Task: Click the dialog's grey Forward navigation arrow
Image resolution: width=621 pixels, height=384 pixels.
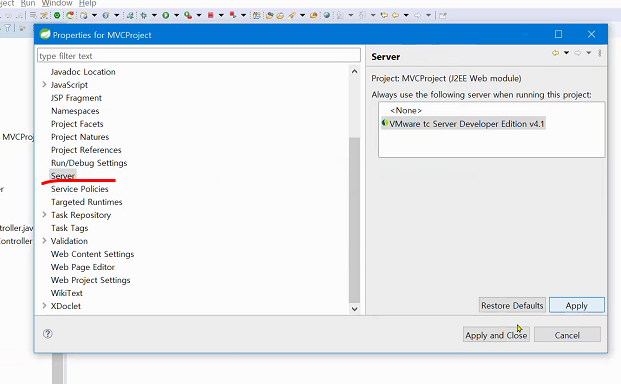Action: [x=577, y=53]
